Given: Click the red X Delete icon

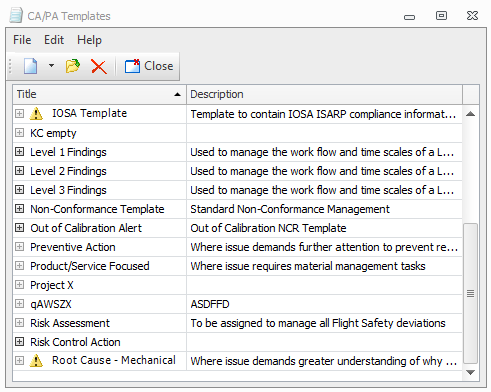Looking at the screenshot, I should [99, 66].
